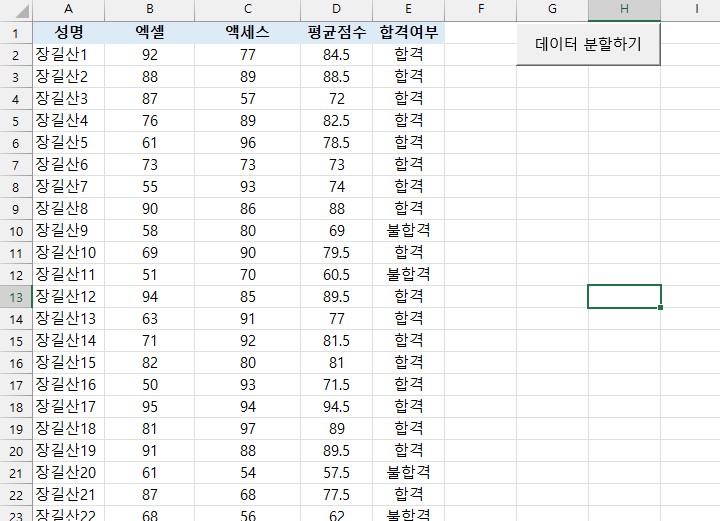Select column C header
The width and height of the screenshot is (720, 521).
point(248,9)
